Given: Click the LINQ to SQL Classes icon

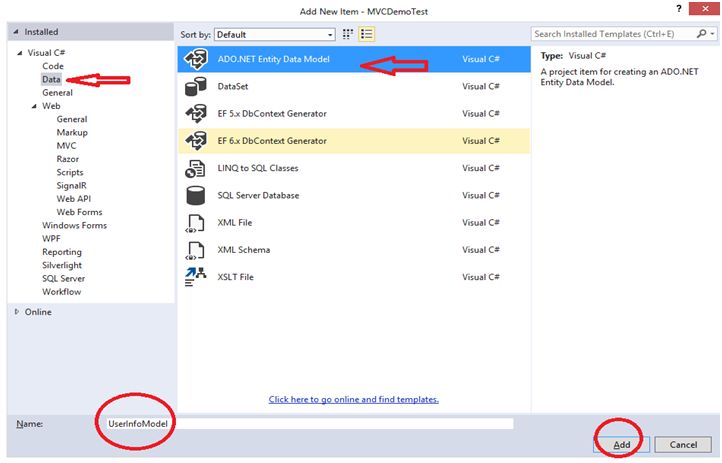Looking at the screenshot, I should tap(196, 168).
